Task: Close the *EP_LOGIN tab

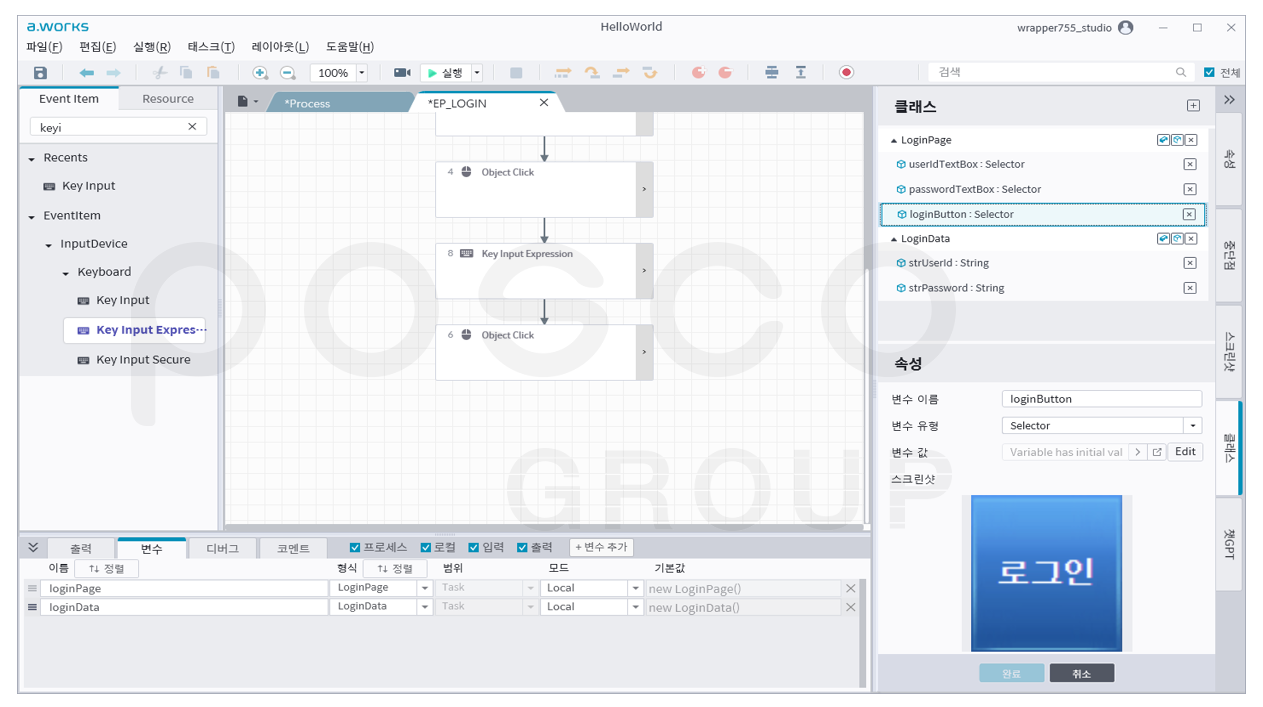Action: pos(544,103)
